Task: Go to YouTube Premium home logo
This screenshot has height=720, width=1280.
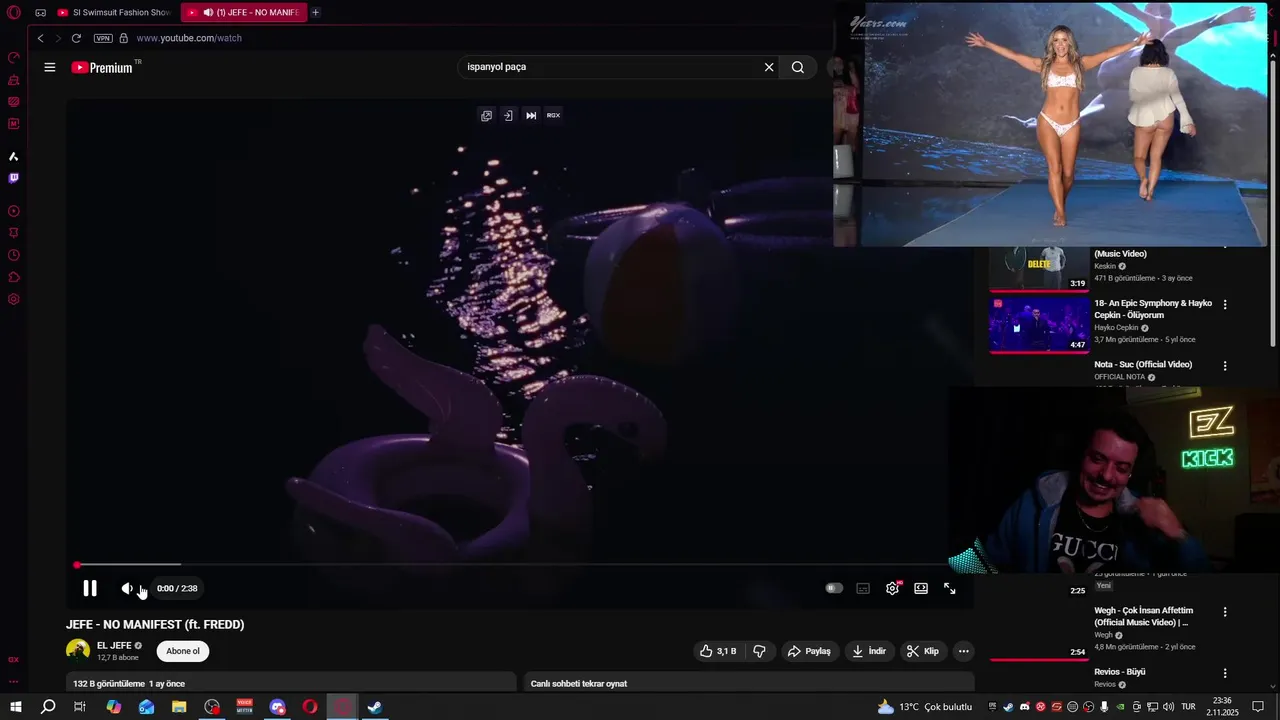Action: 102,67
